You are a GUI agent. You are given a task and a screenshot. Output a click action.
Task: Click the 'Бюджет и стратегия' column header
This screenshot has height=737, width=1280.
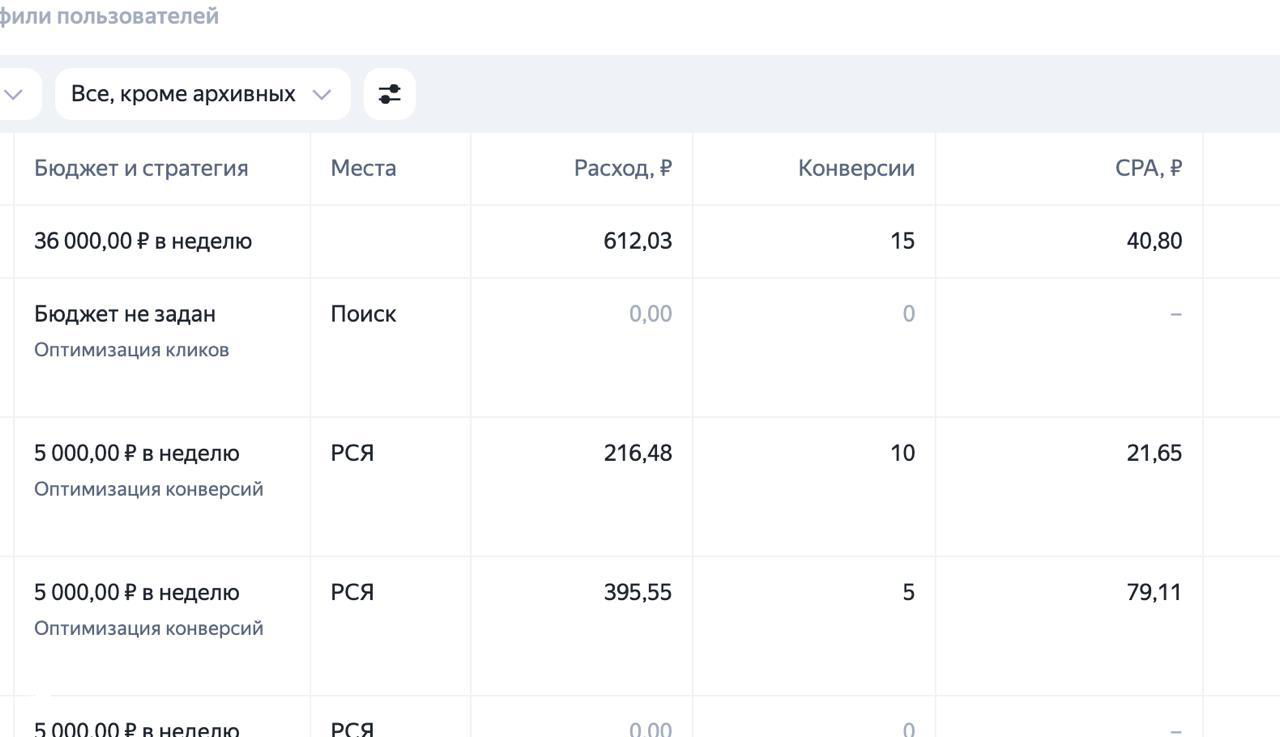(141, 166)
